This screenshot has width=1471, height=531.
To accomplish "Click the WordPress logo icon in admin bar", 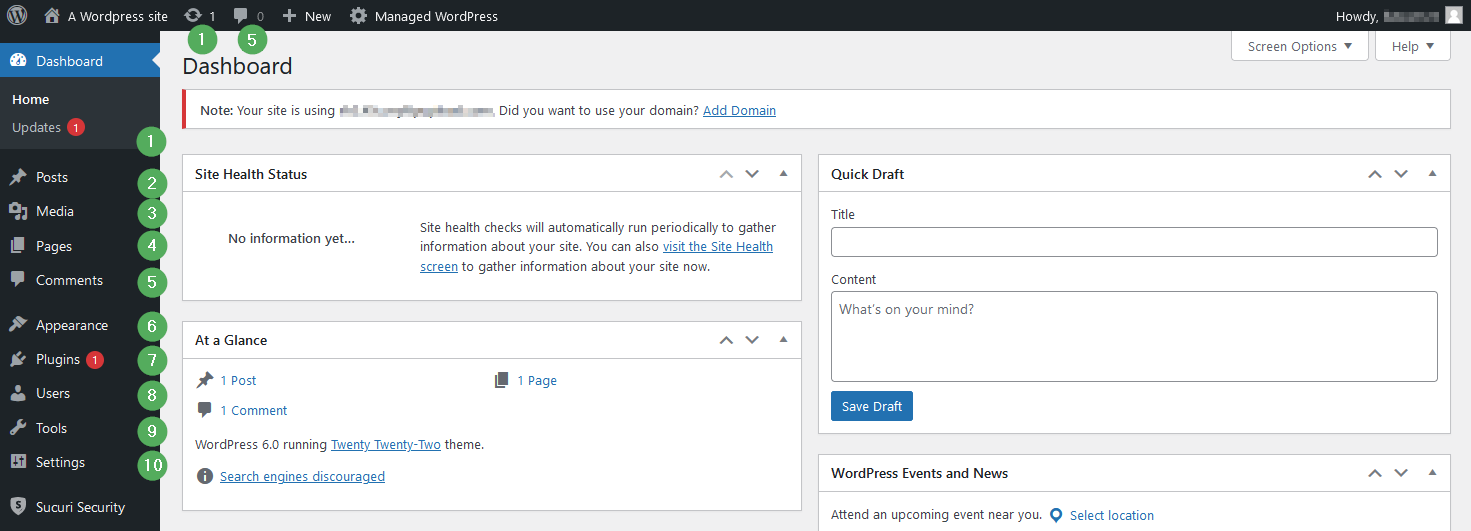I will (17, 16).
